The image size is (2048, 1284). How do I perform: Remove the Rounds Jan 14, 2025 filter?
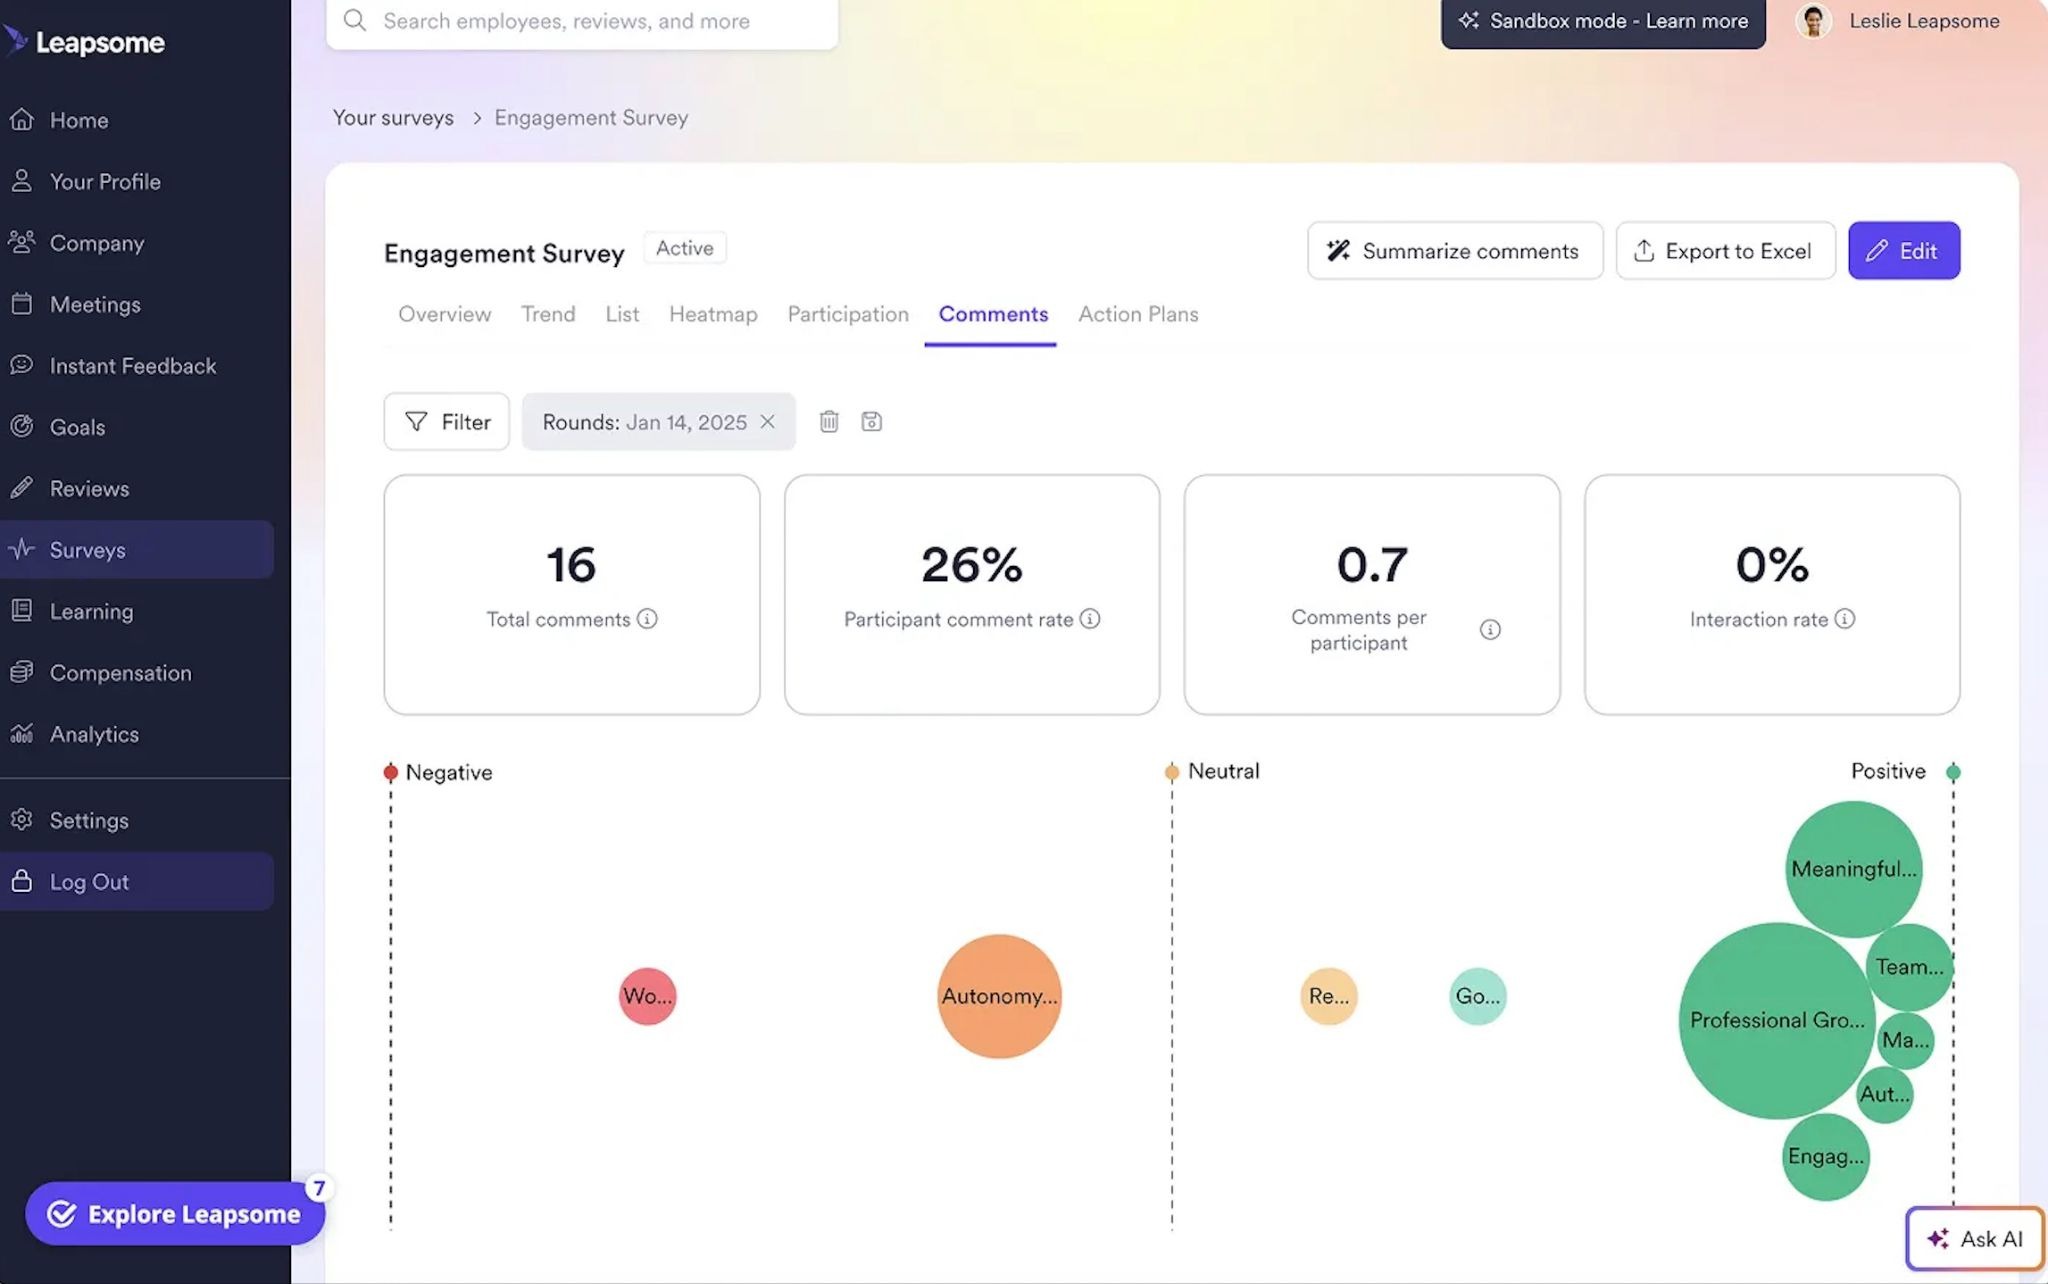(767, 422)
